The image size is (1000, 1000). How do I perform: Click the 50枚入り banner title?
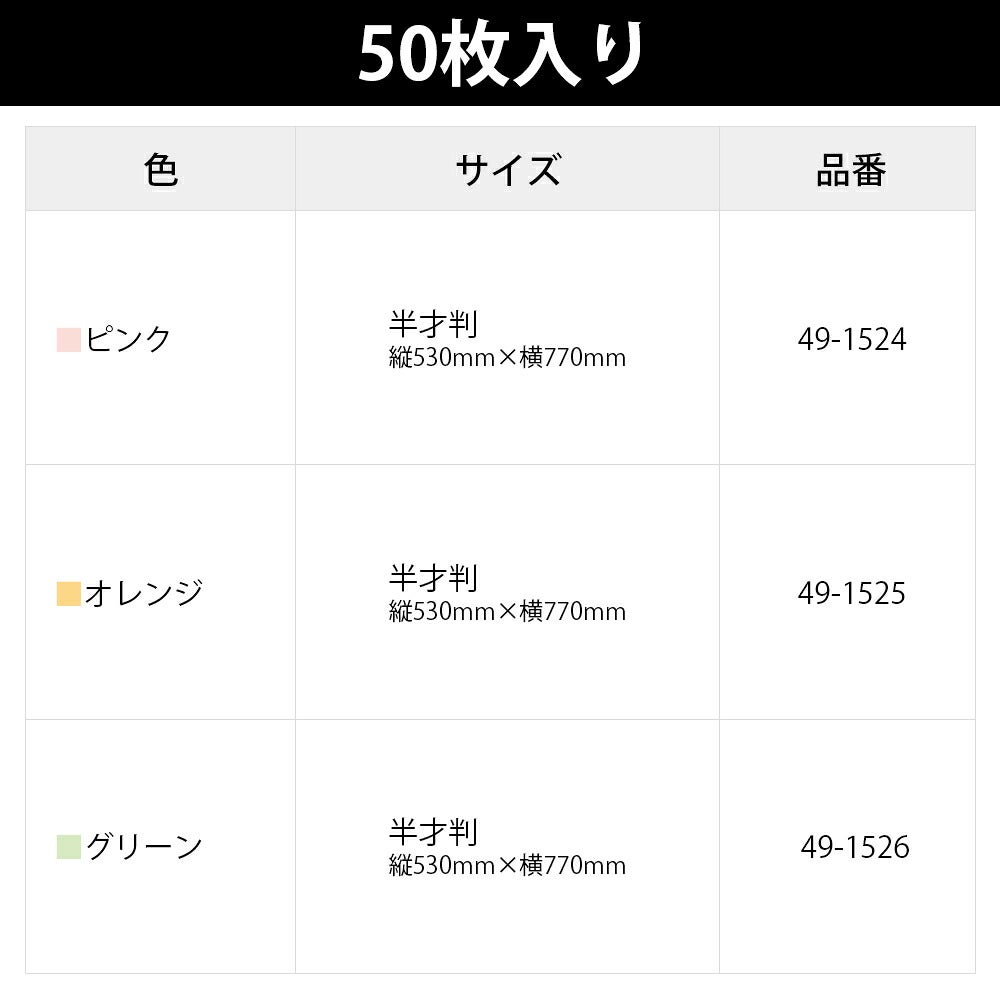point(500,54)
